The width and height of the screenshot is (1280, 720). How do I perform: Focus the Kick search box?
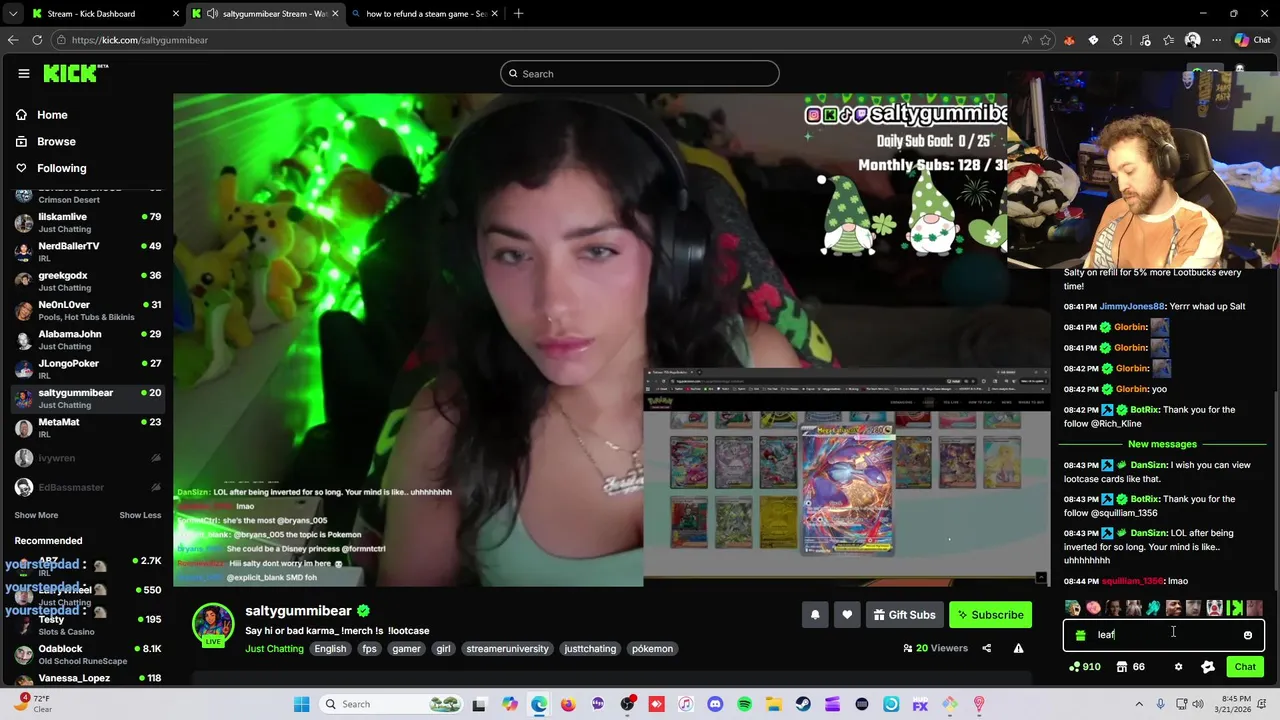pos(640,73)
